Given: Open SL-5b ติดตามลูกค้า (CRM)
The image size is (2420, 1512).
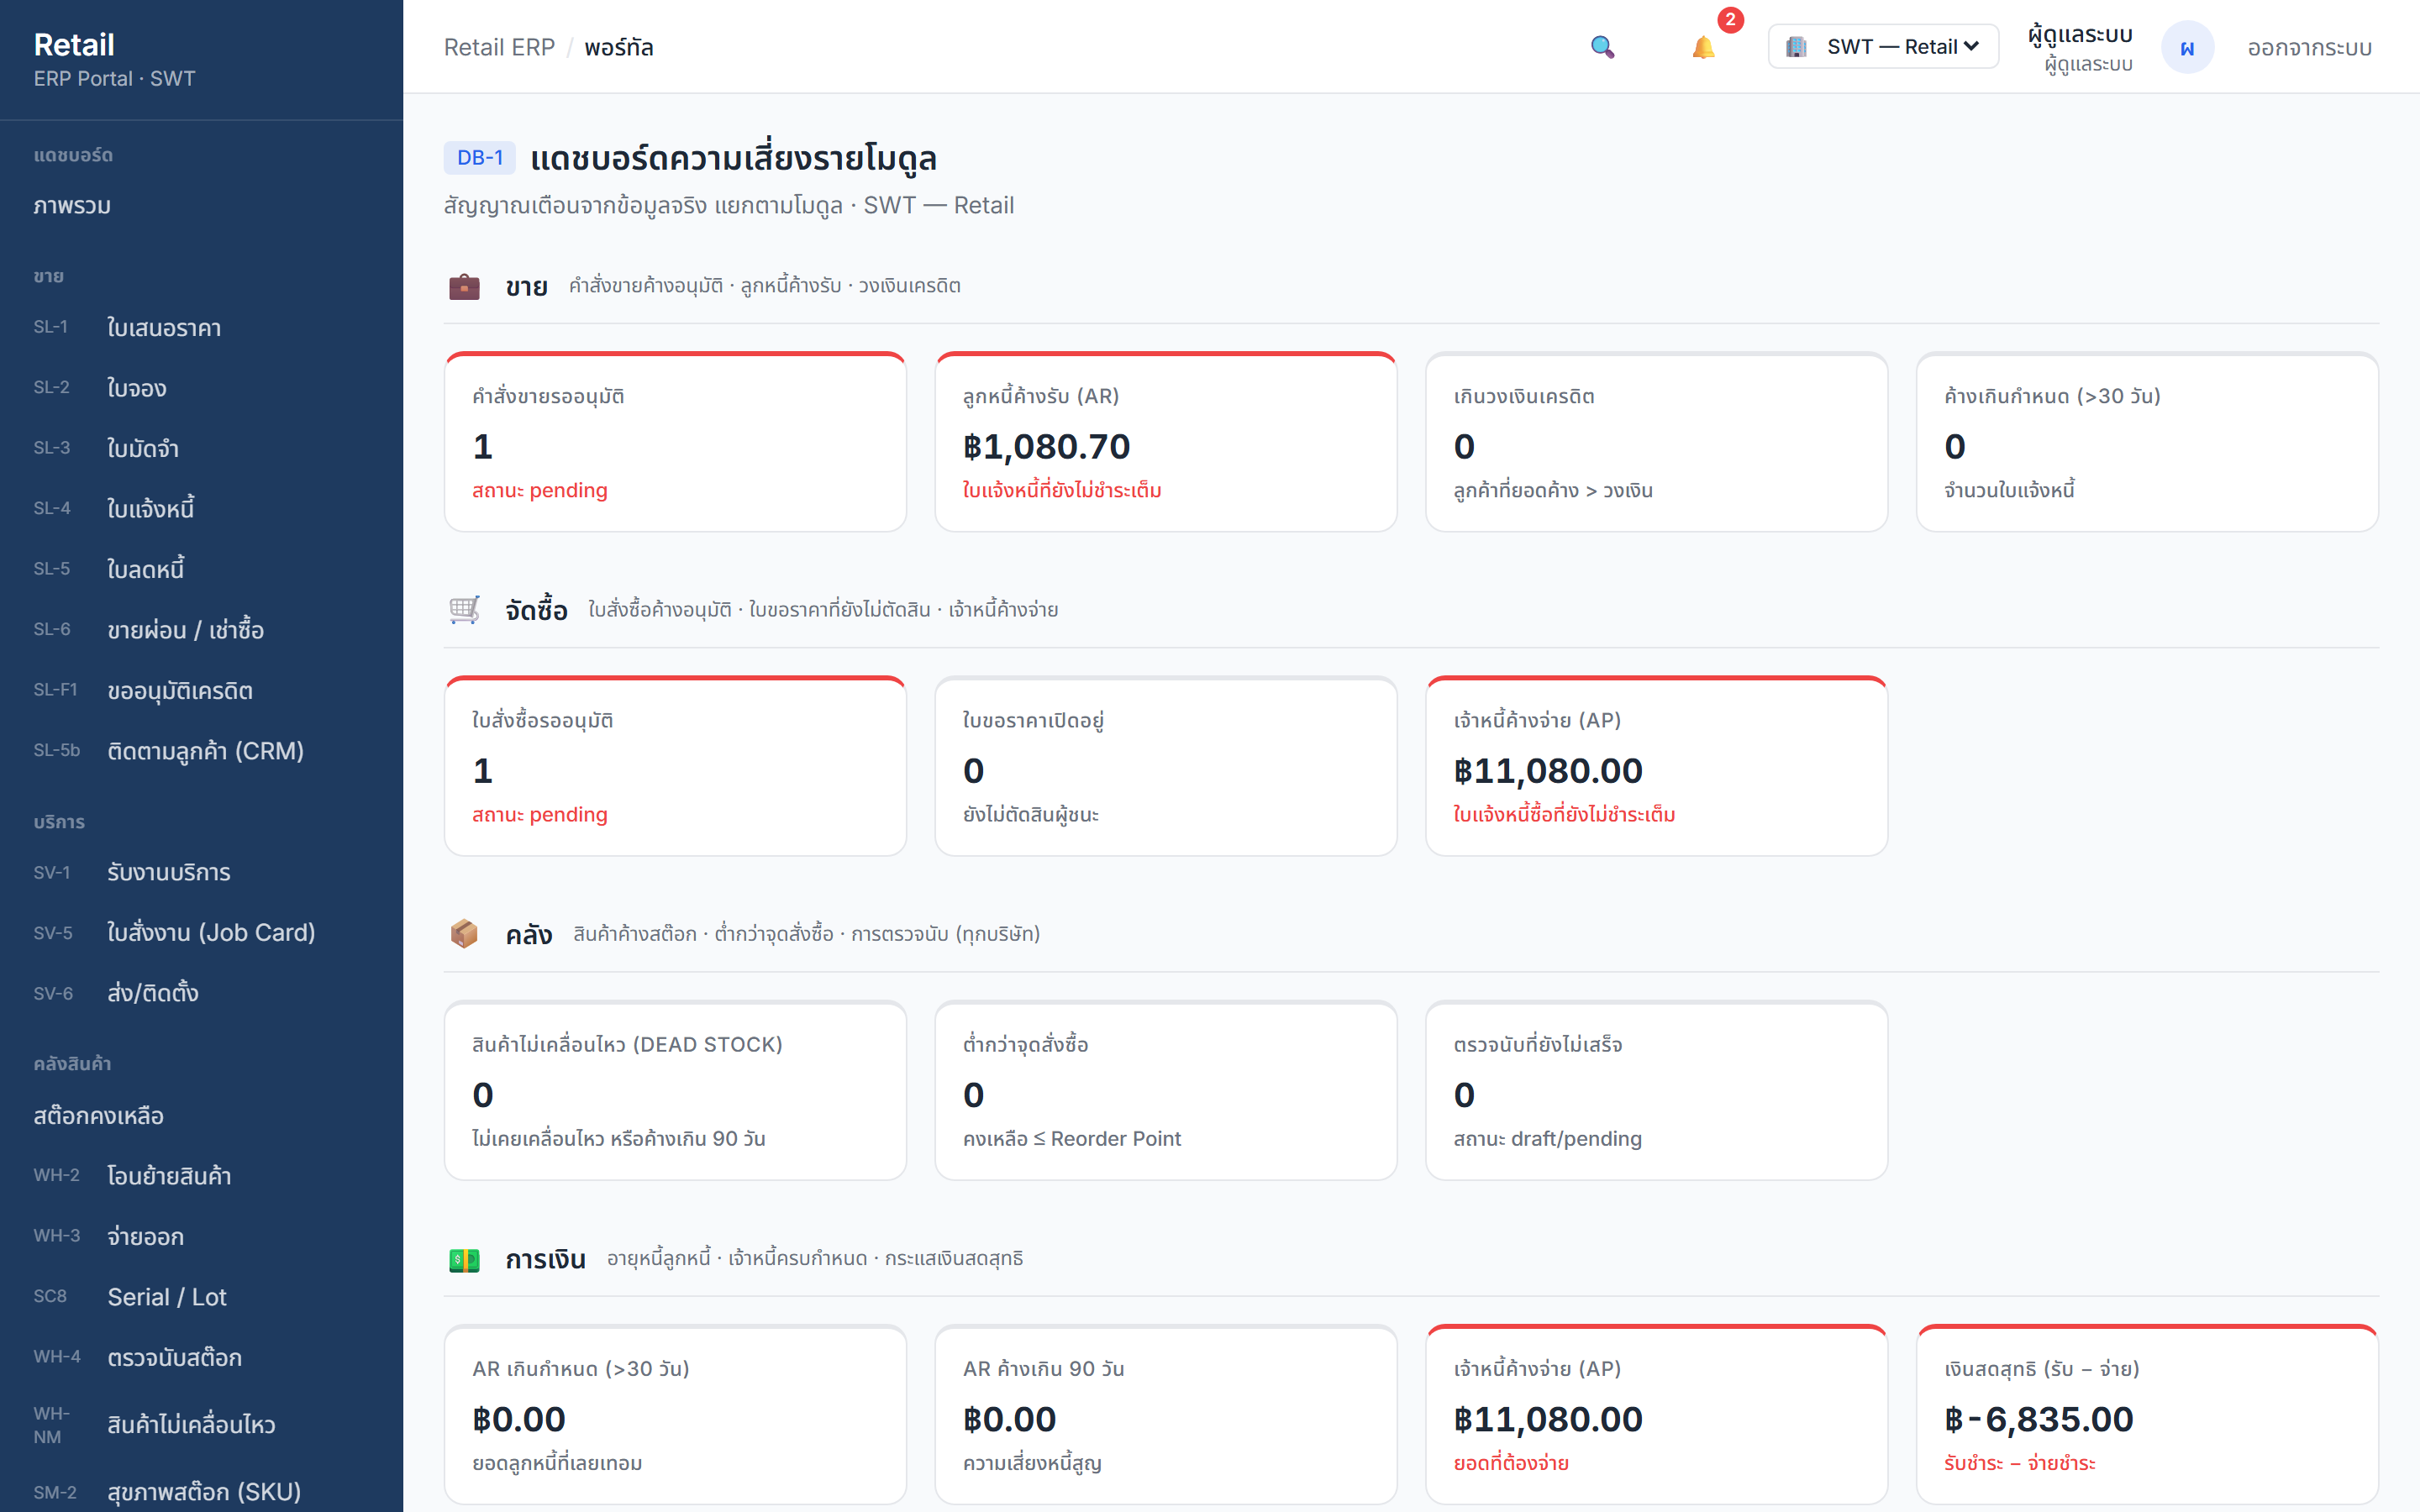Looking at the screenshot, I should 201,751.
